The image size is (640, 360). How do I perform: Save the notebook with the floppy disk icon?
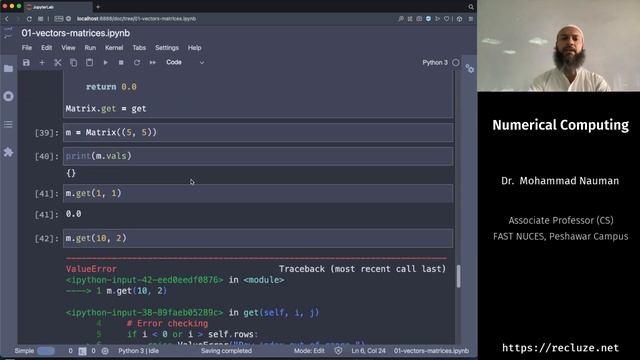(x=26, y=62)
